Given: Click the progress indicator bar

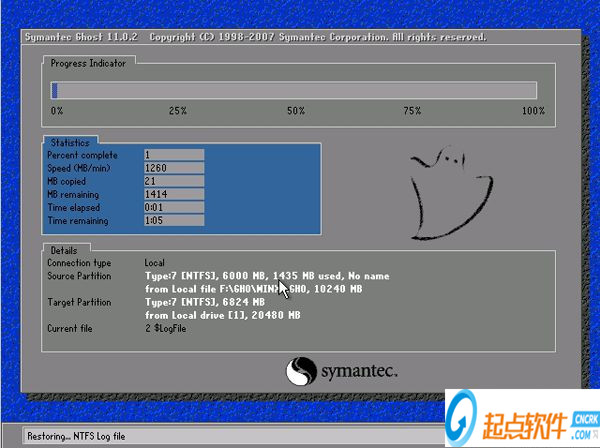Looking at the screenshot, I should [293, 90].
